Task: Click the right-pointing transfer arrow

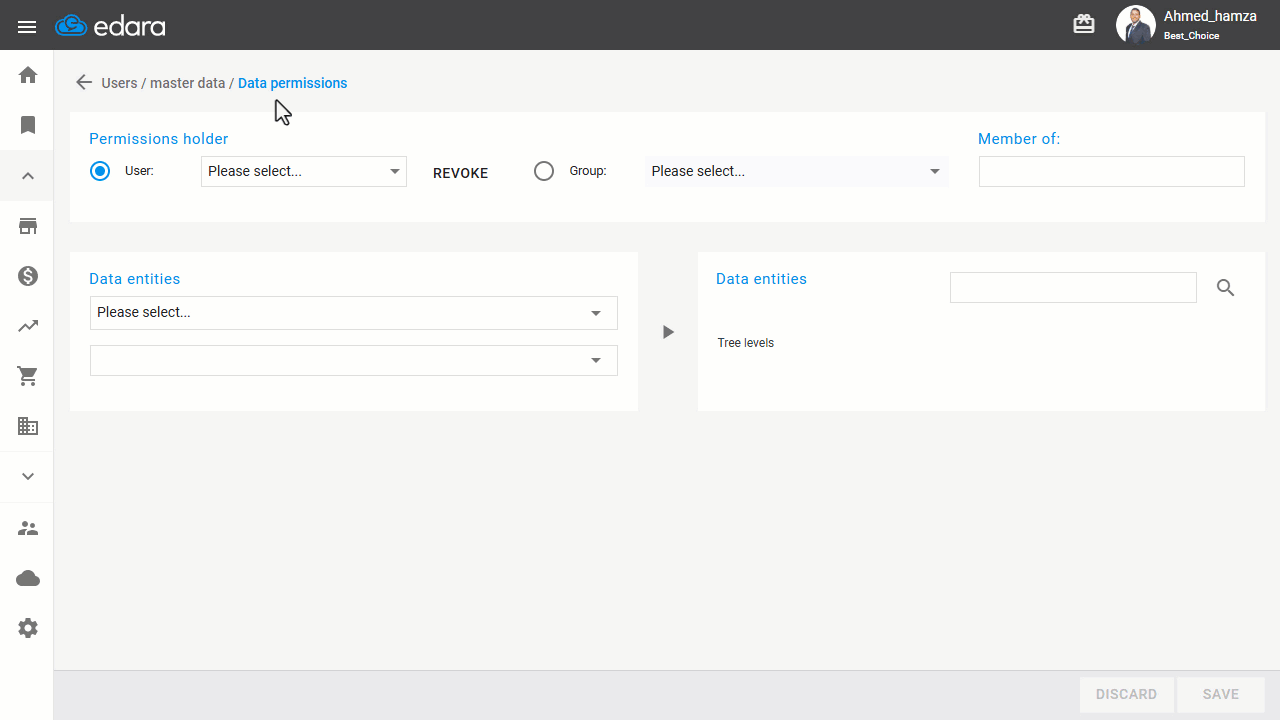Action: point(669,332)
